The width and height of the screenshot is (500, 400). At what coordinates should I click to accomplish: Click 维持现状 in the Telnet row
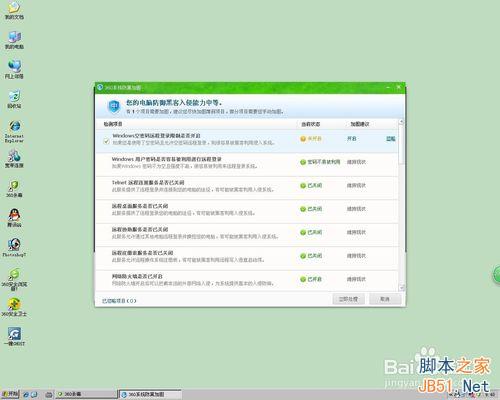tap(356, 186)
